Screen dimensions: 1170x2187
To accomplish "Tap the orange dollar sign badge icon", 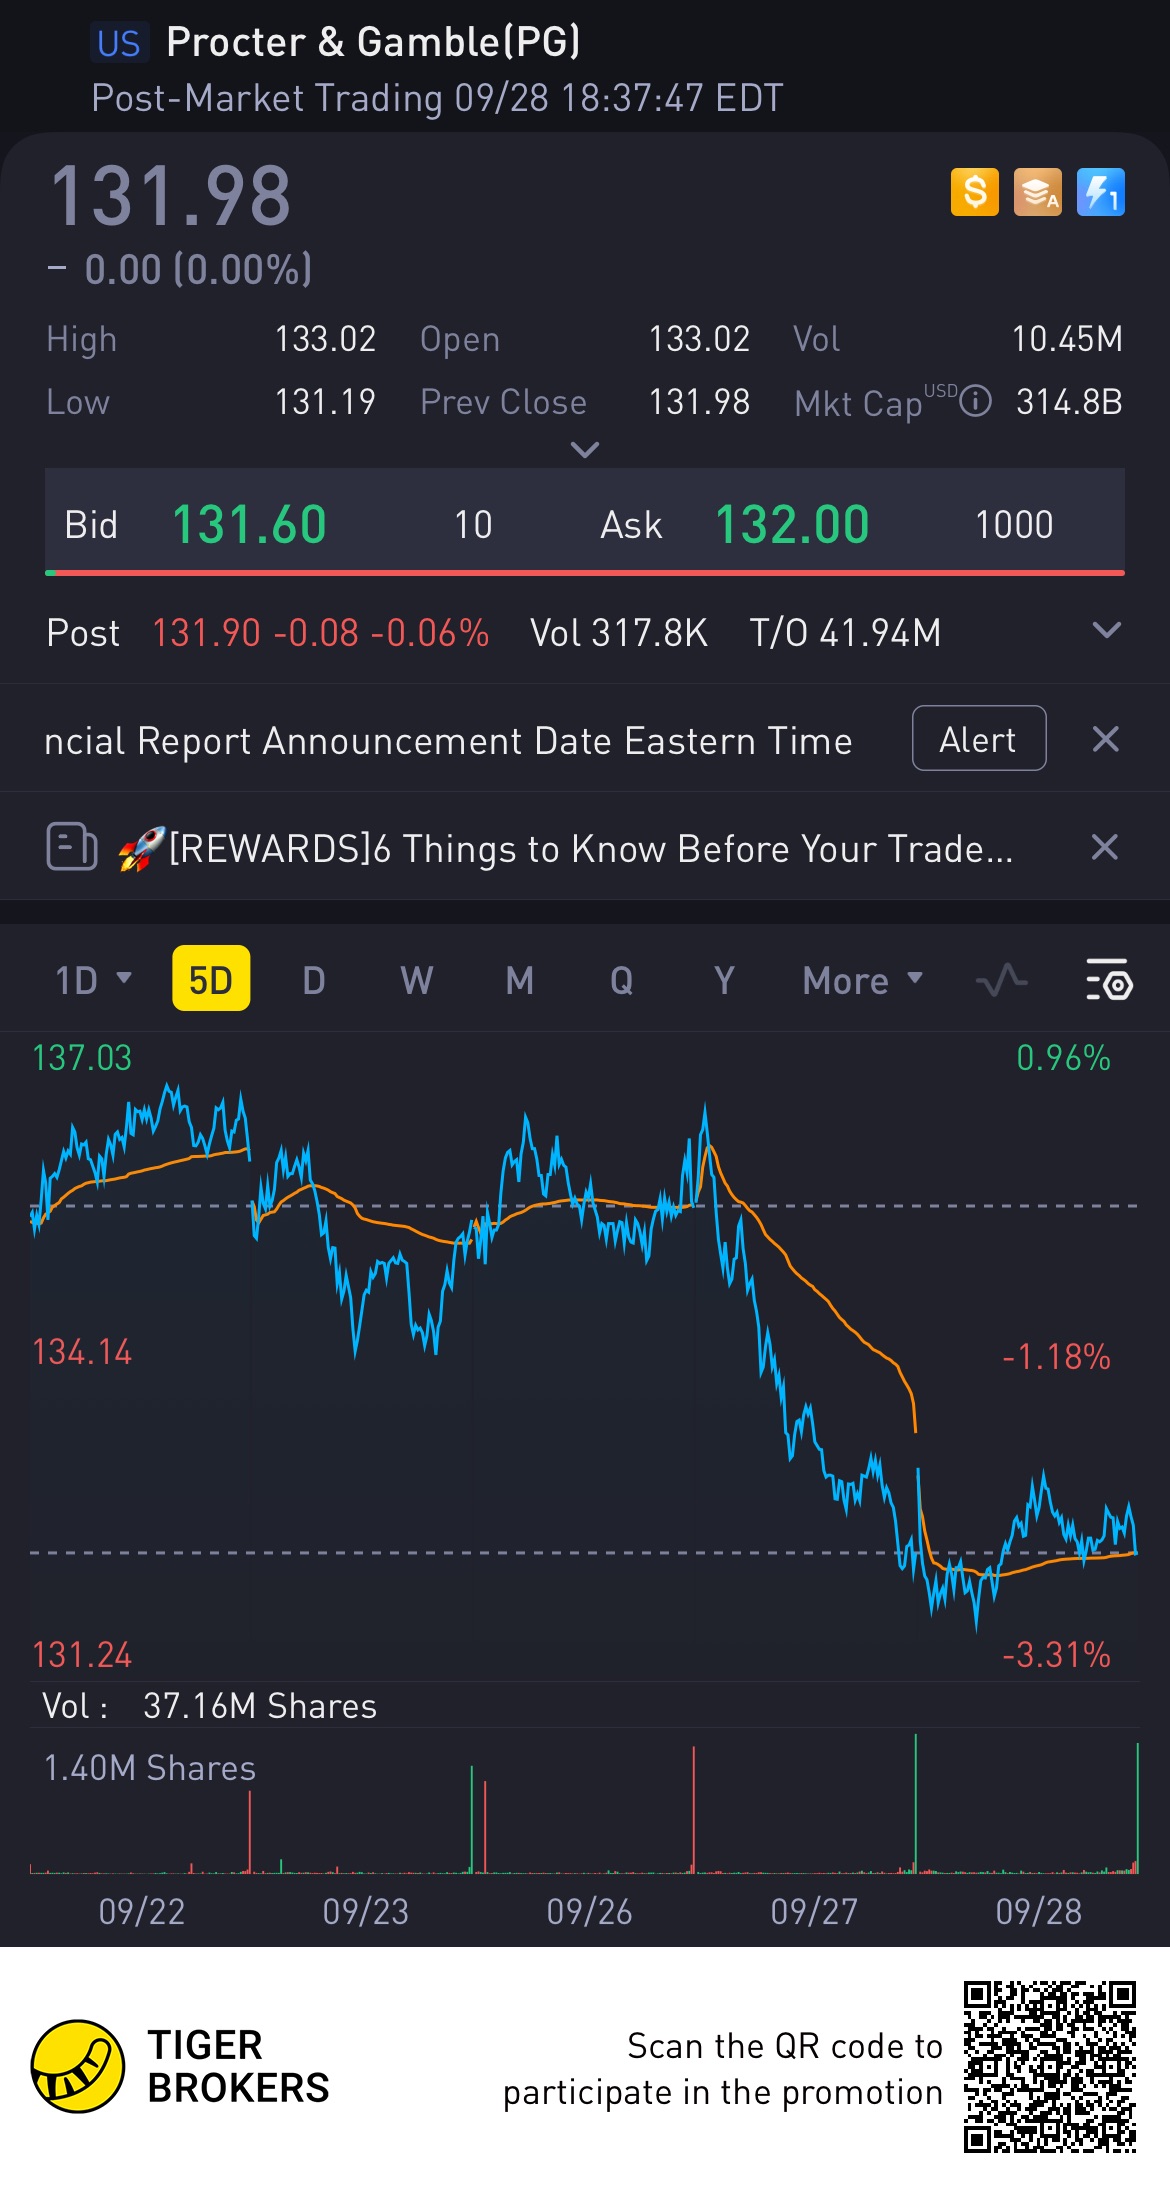I will pos(975,192).
